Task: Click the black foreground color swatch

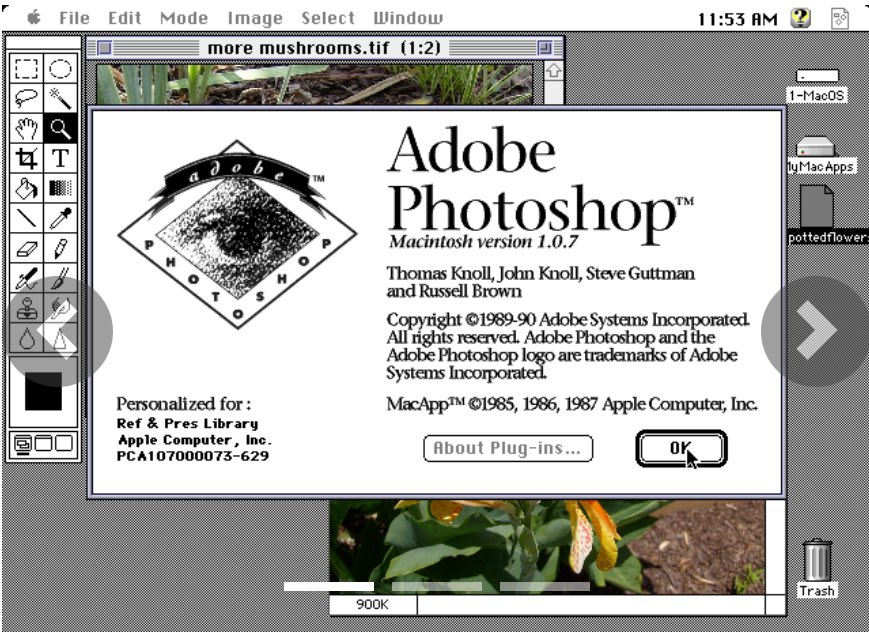Action: [43, 391]
